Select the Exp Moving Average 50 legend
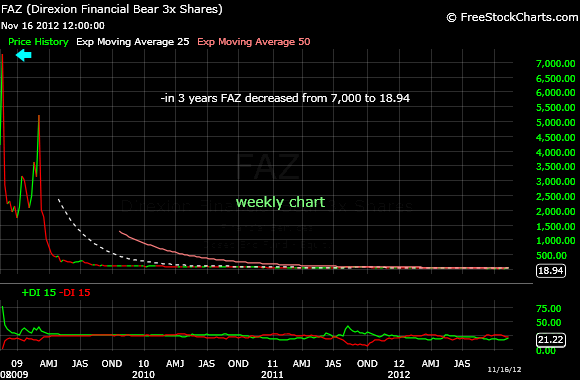This screenshot has width=580, height=380. 254,42
